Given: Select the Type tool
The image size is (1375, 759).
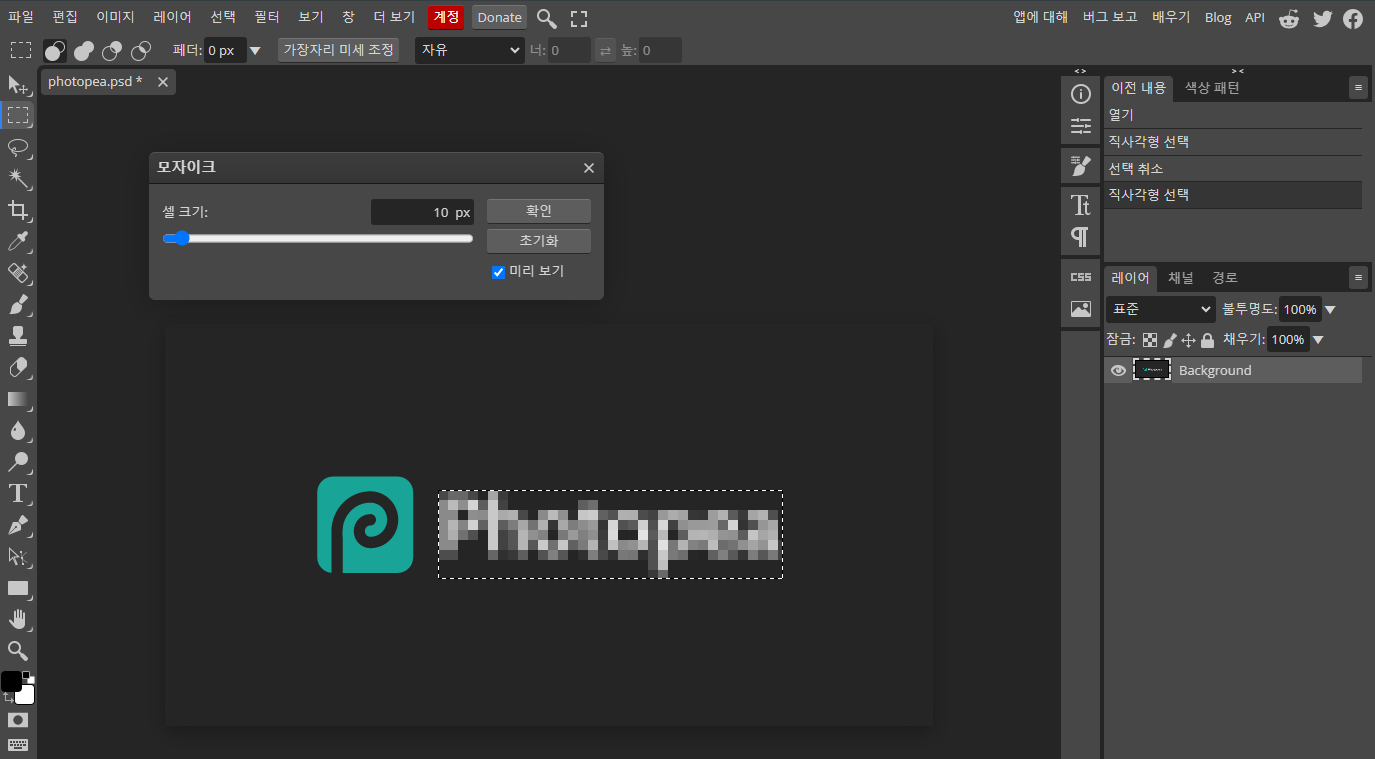Looking at the screenshot, I should pos(18,493).
